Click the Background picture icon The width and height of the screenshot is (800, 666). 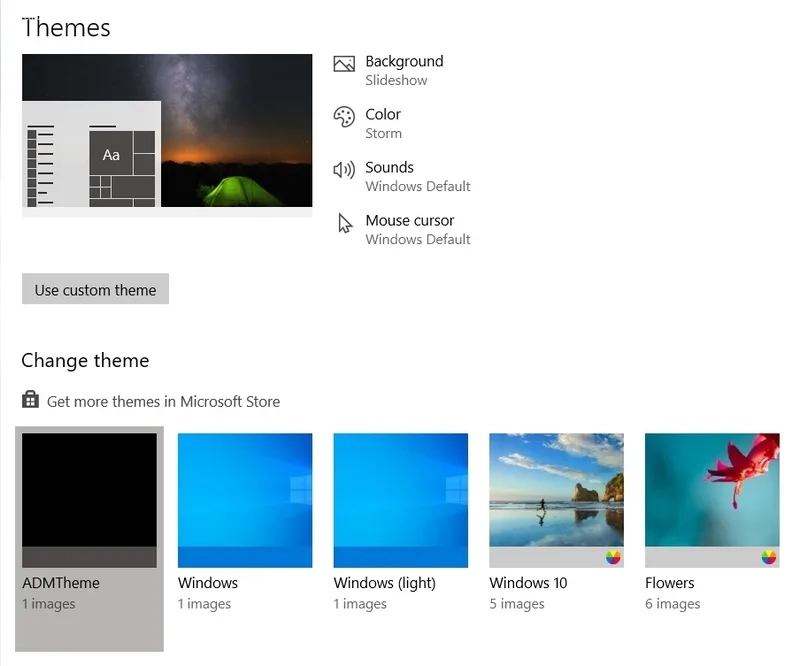click(344, 64)
